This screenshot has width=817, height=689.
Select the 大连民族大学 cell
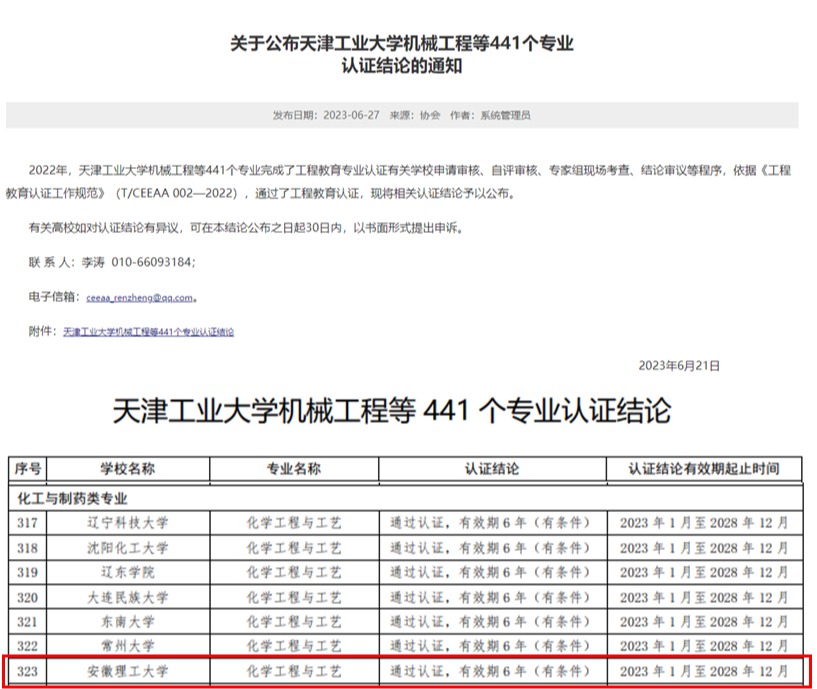[127, 597]
